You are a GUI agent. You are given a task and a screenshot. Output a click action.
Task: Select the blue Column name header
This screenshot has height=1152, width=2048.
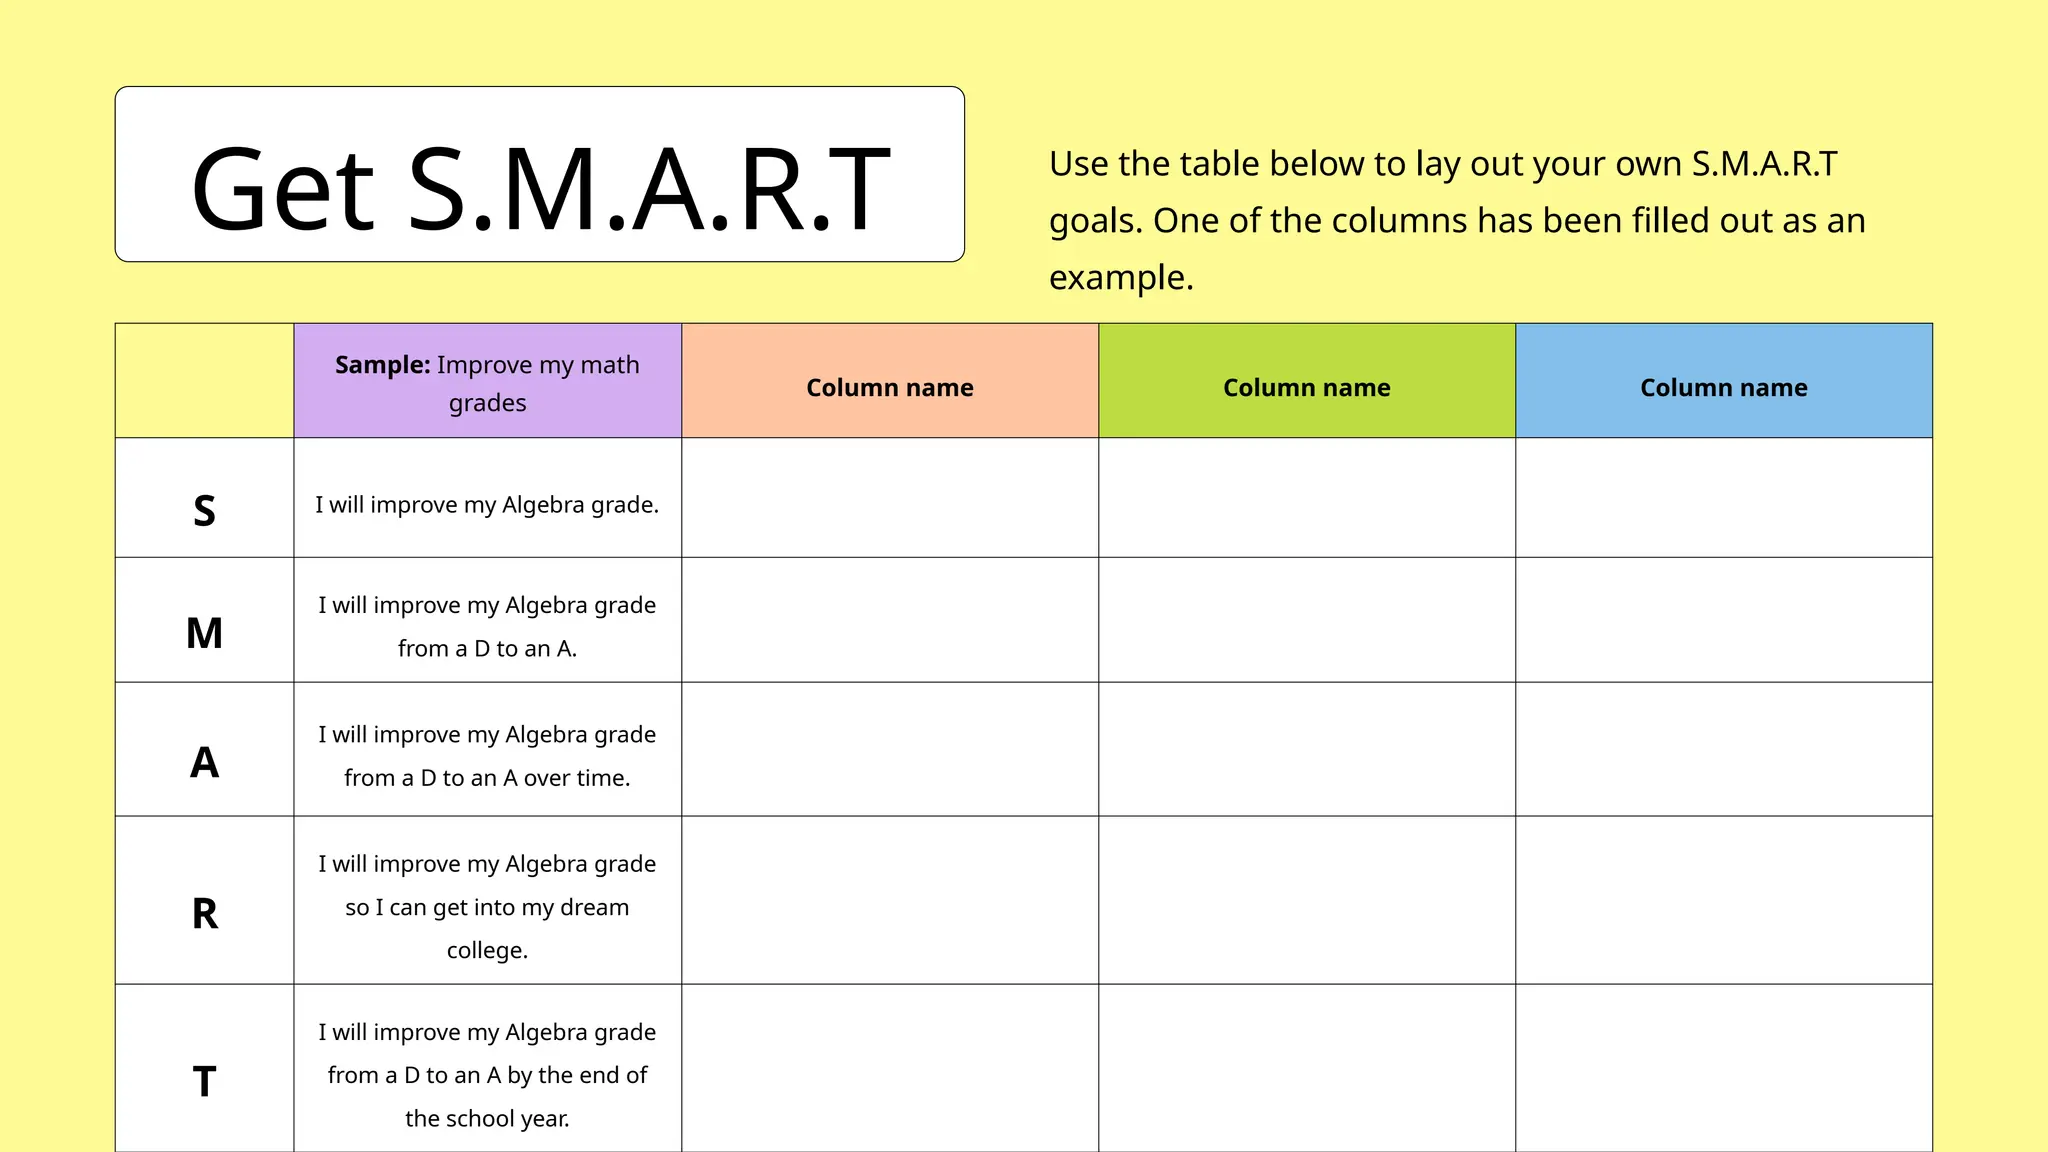click(x=1724, y=380)
